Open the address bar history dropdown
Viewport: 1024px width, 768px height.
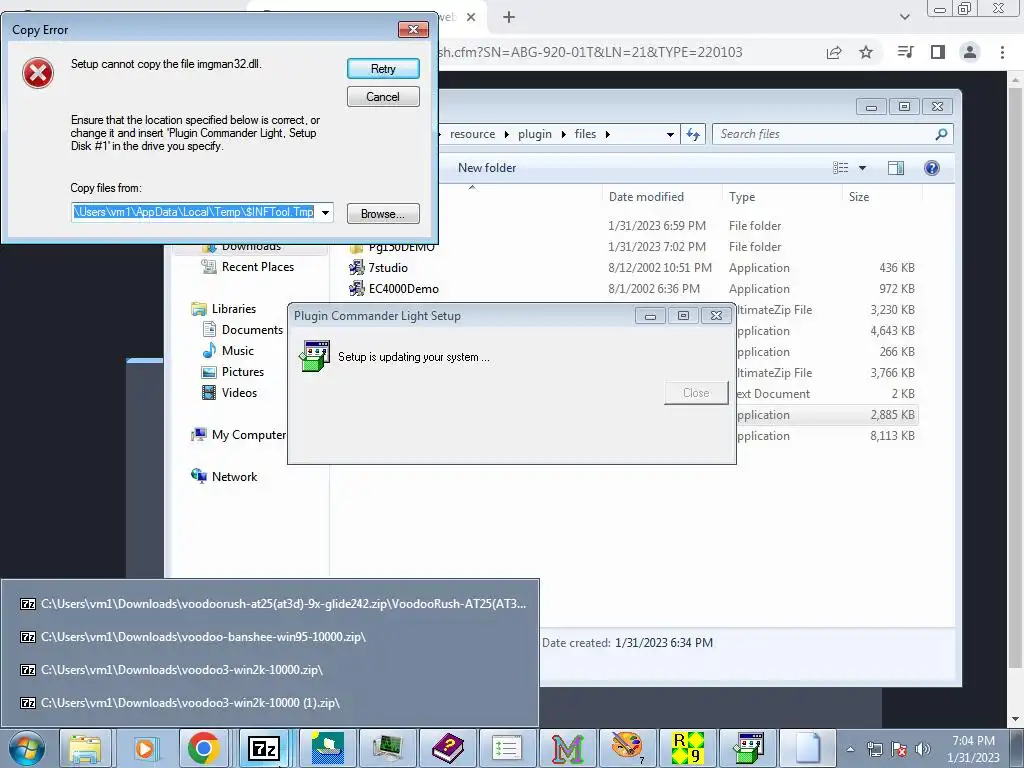[670, 134]
